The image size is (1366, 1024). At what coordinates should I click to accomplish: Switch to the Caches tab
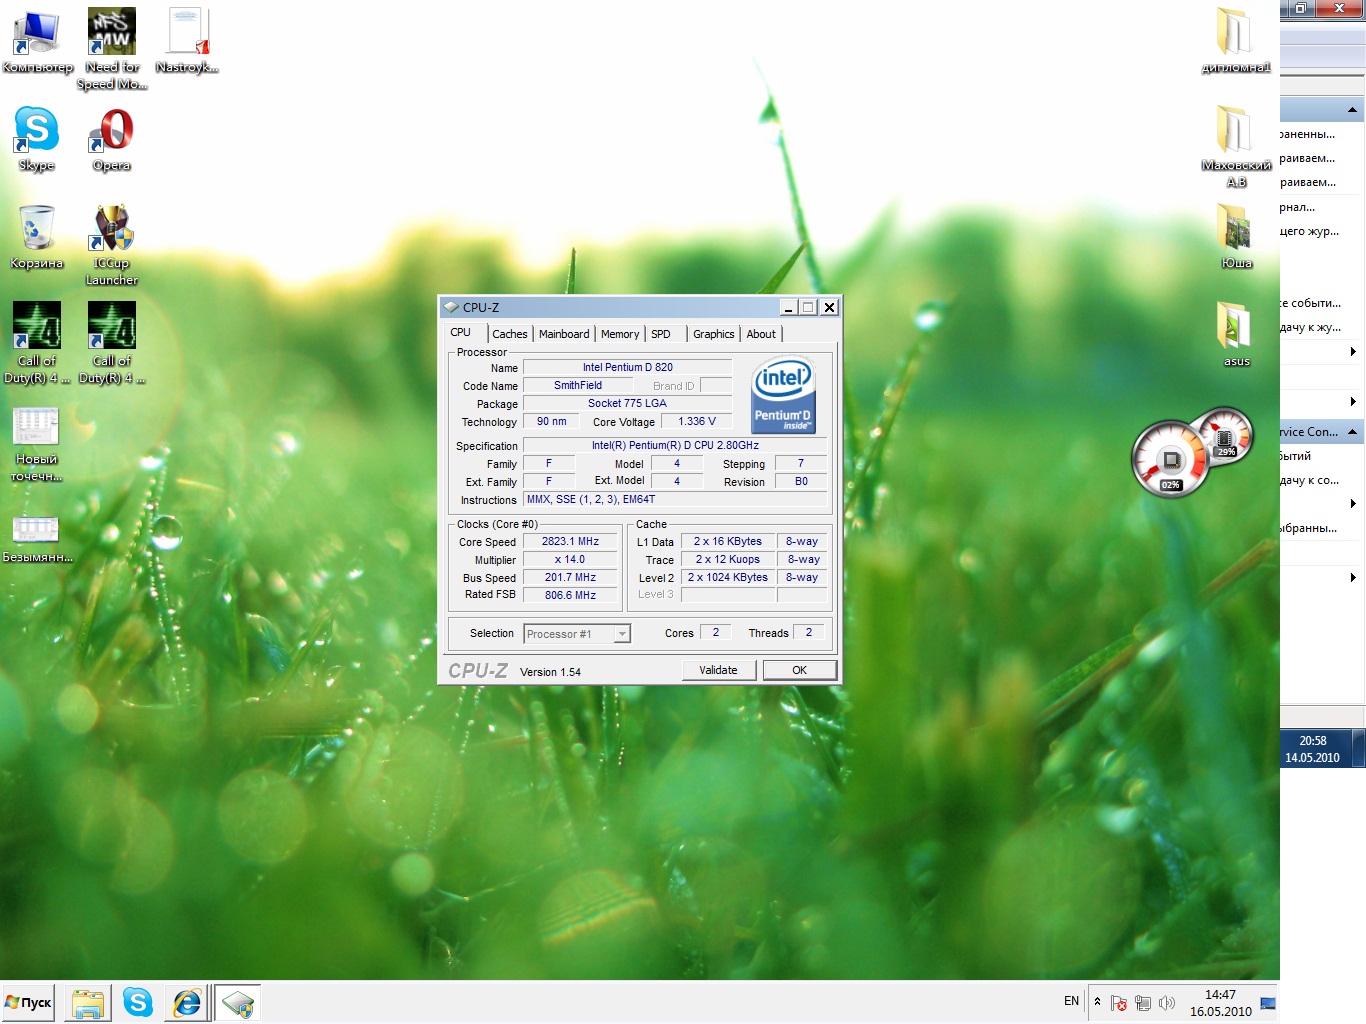coord(510,334)
